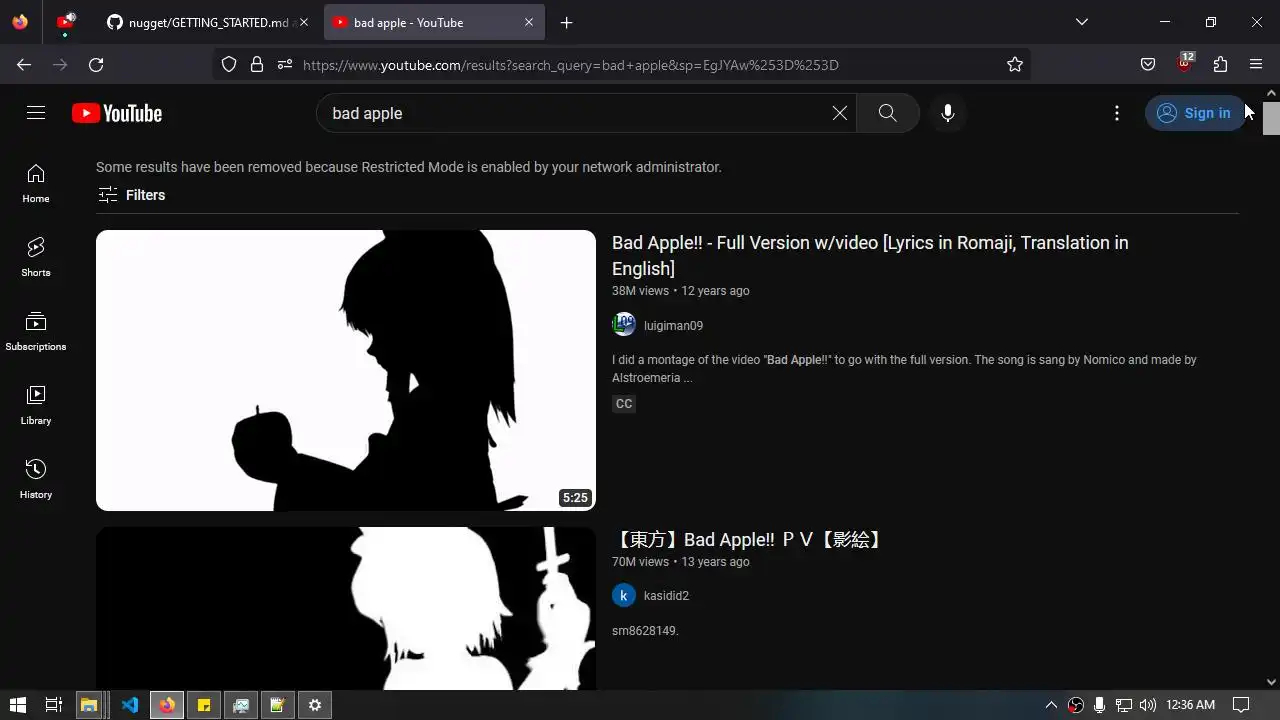Open the Windows Start menu
The image size is (1280, 720).
(x=18, y=705)
